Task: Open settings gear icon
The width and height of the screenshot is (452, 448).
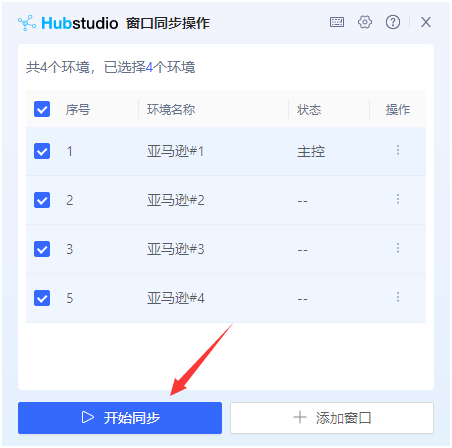Action: tap(365, 22)
